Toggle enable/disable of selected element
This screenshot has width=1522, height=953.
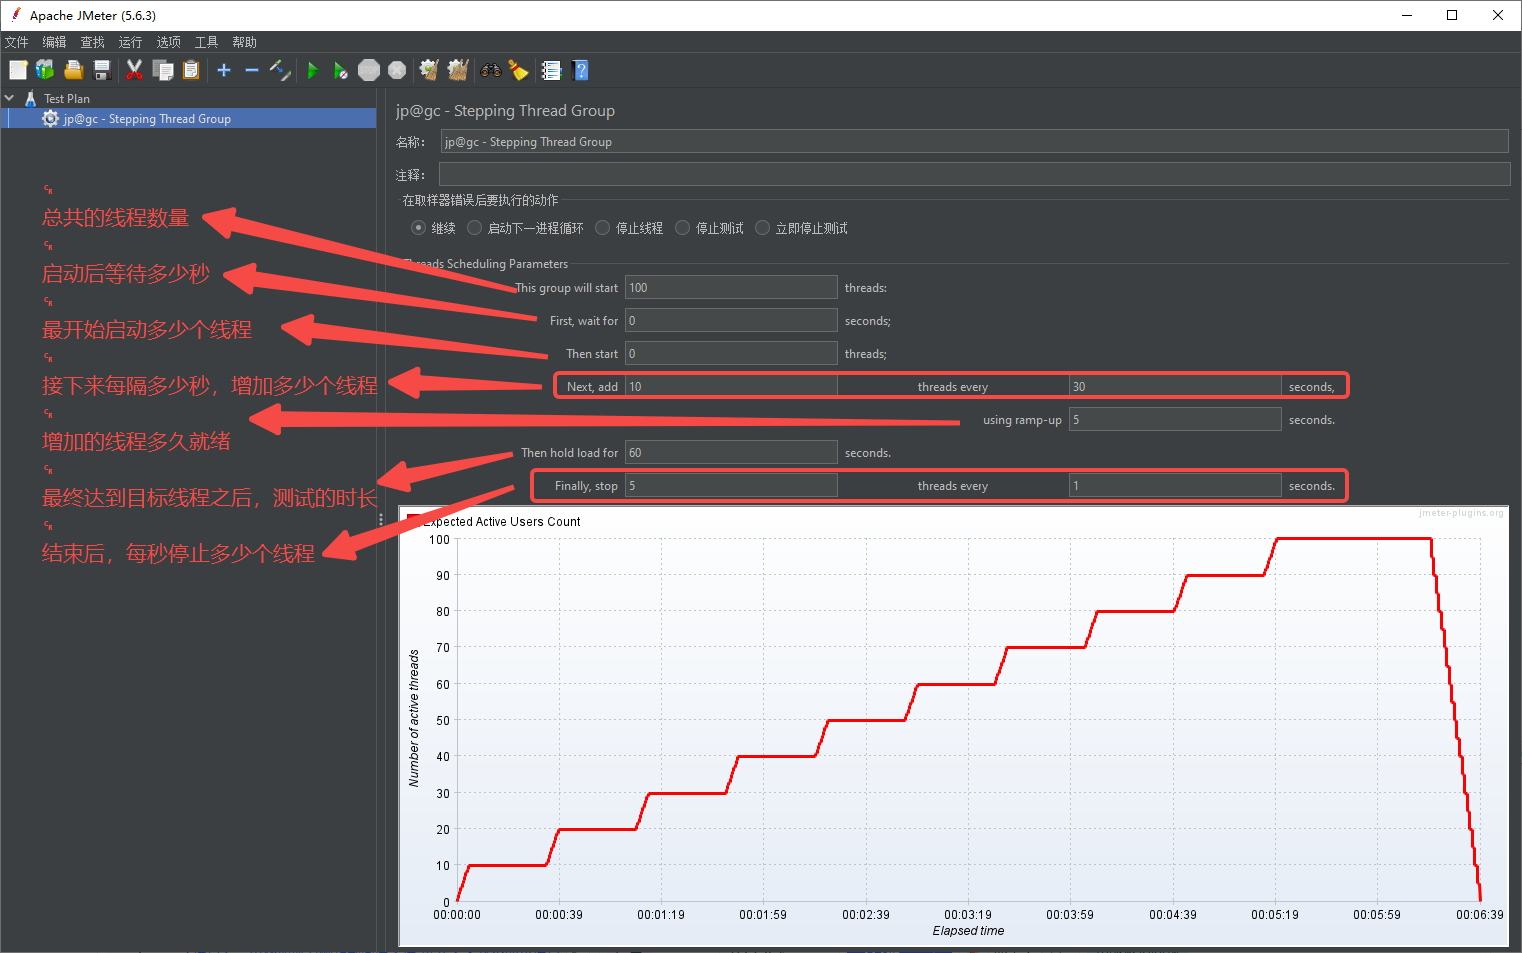[x=280, y=70]
